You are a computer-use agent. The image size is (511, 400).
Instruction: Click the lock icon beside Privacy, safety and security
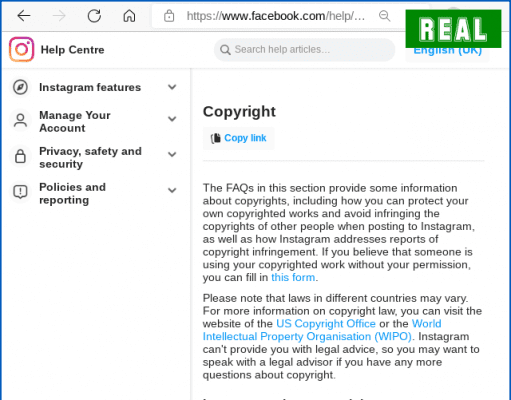pos(20,156)
